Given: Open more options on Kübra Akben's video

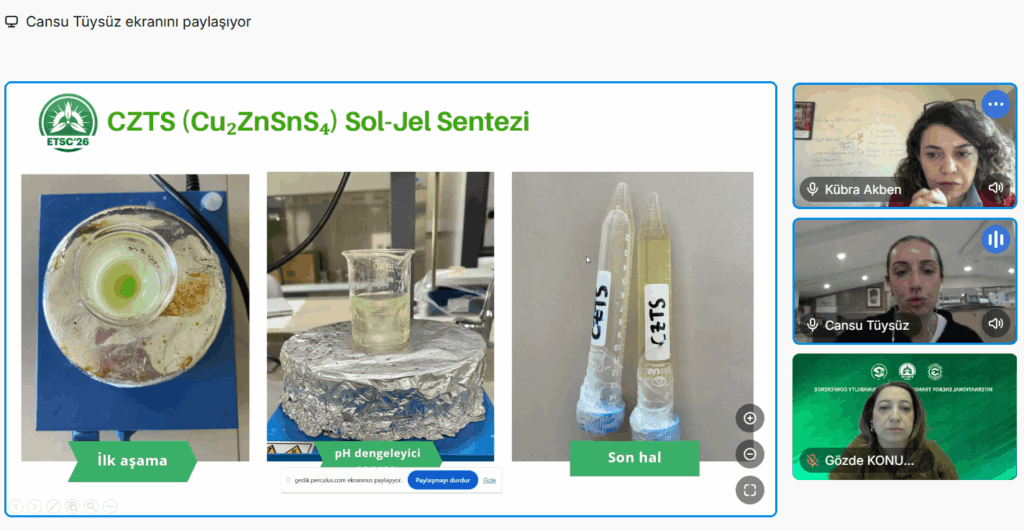Looking at the screenshot, I should point(995,104).
